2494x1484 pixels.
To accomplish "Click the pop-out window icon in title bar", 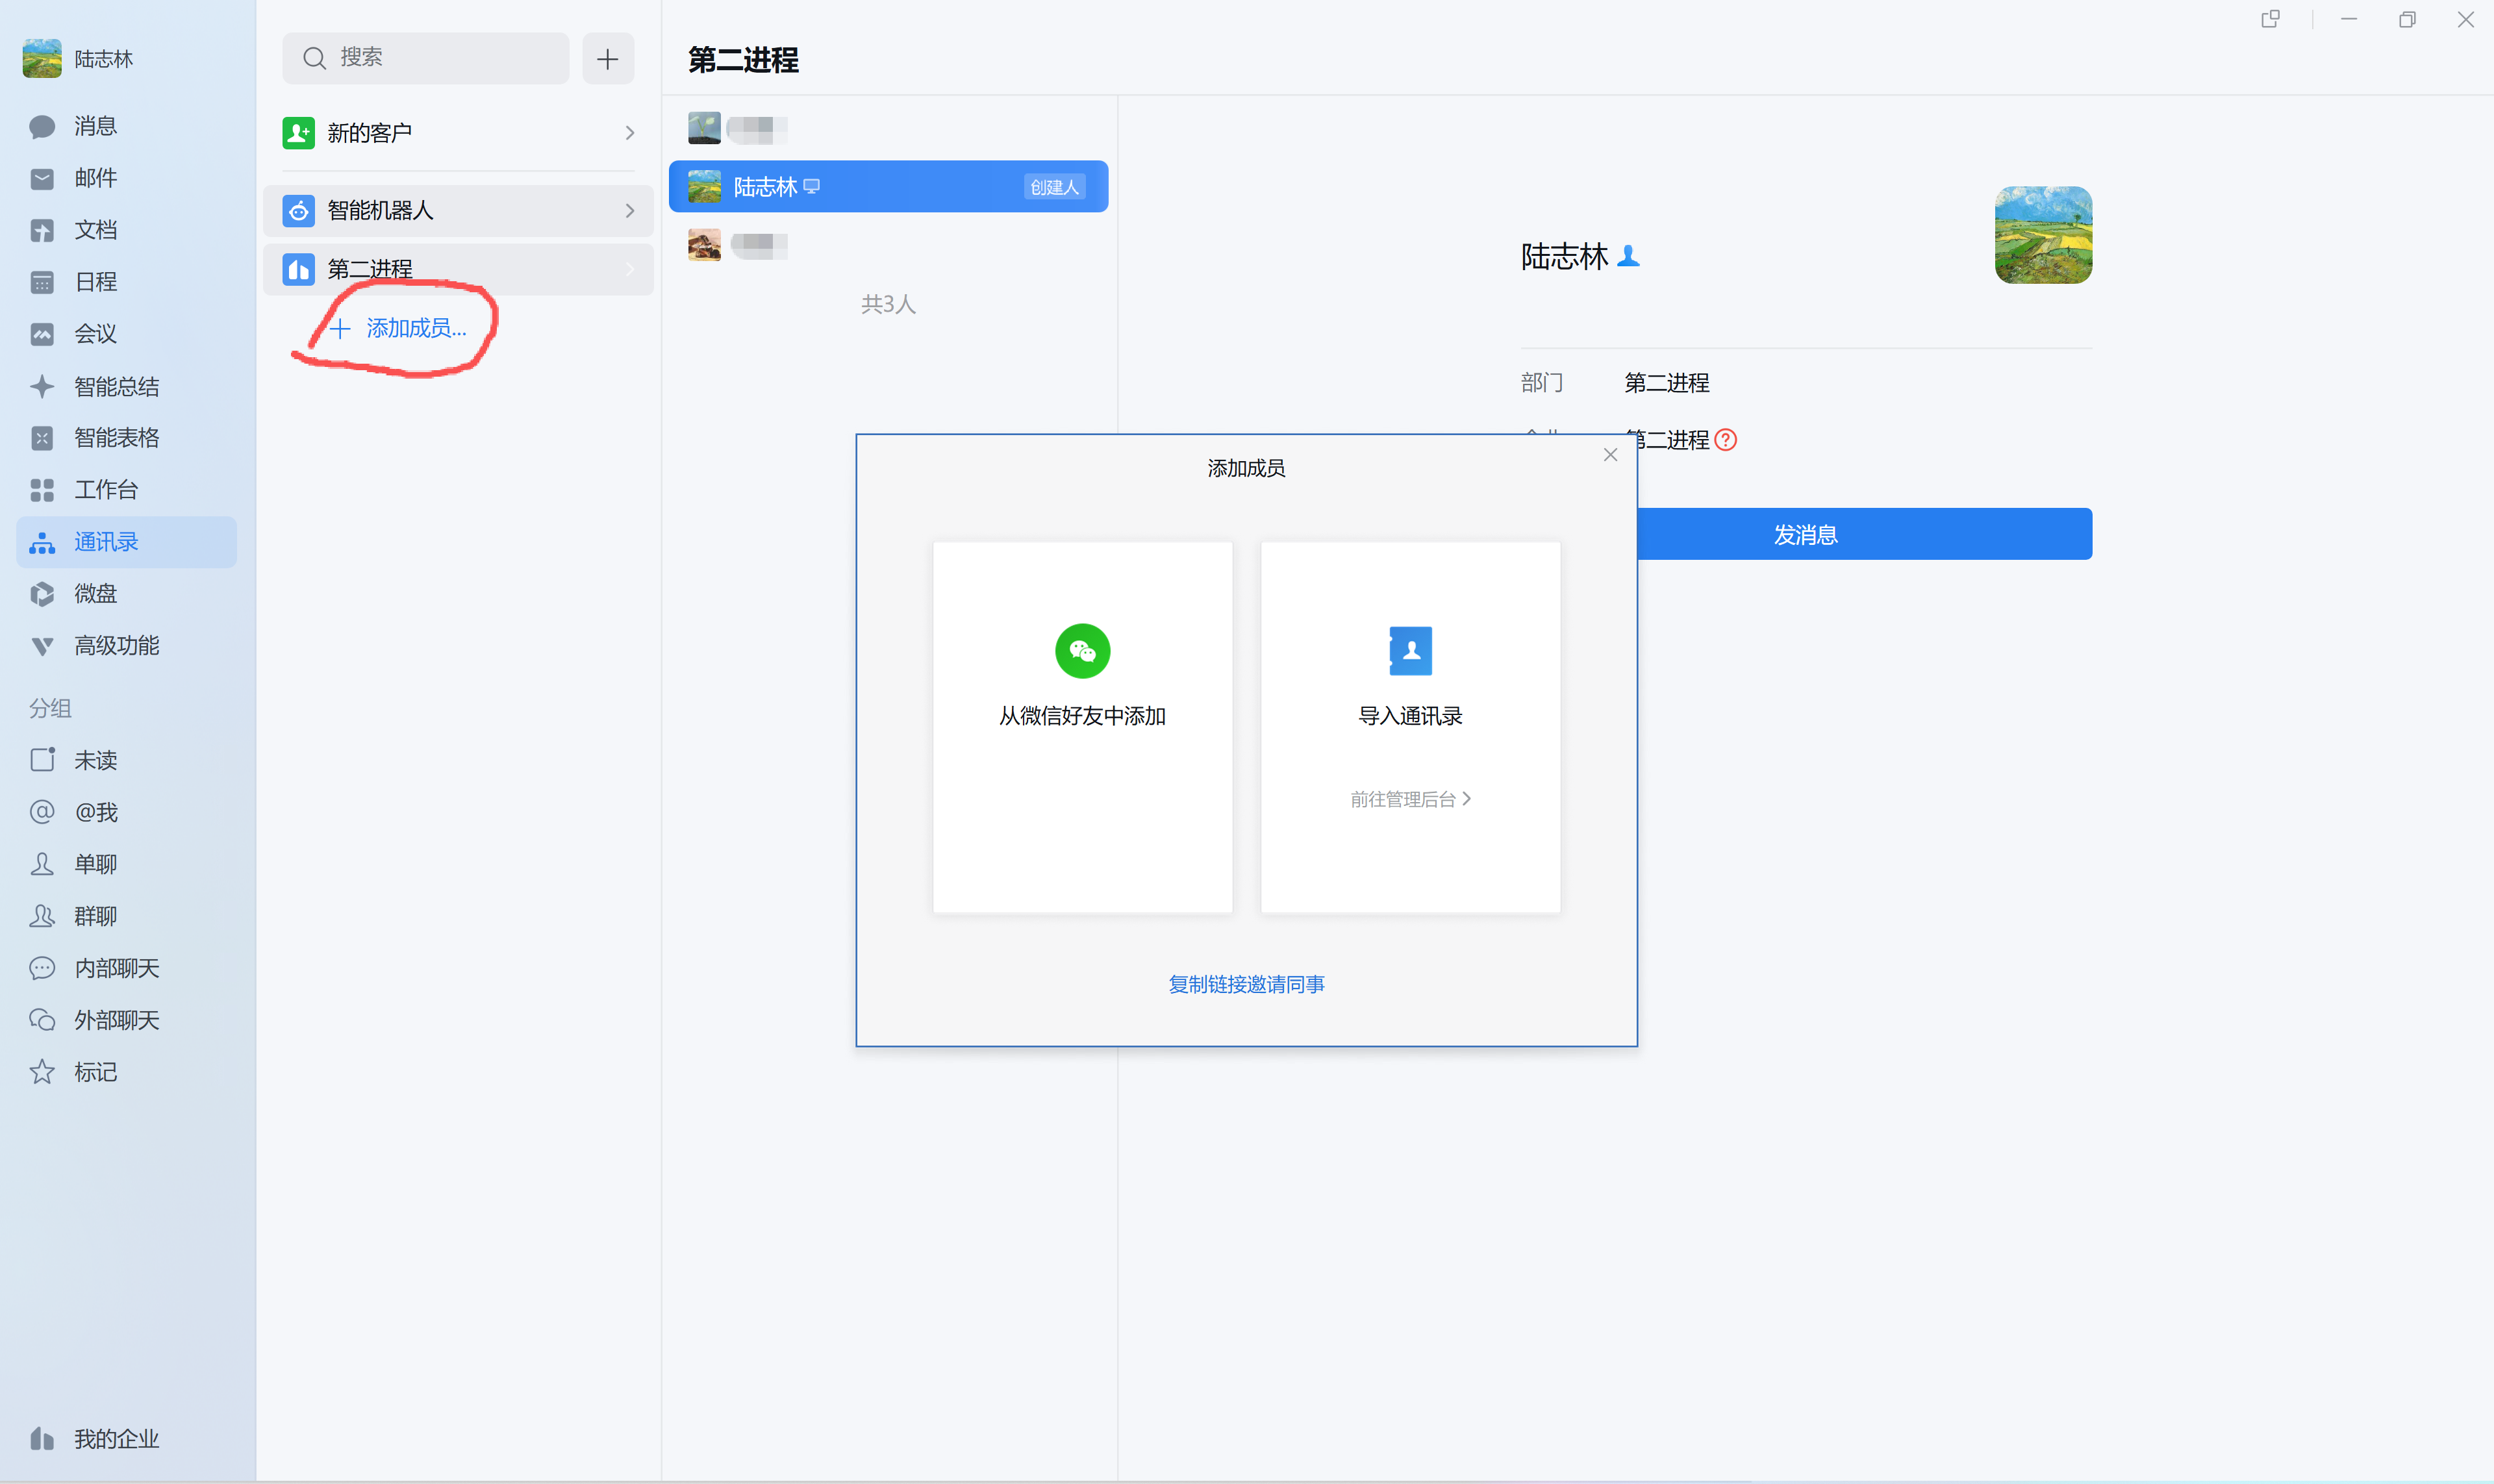I will tap(2270, 19).
